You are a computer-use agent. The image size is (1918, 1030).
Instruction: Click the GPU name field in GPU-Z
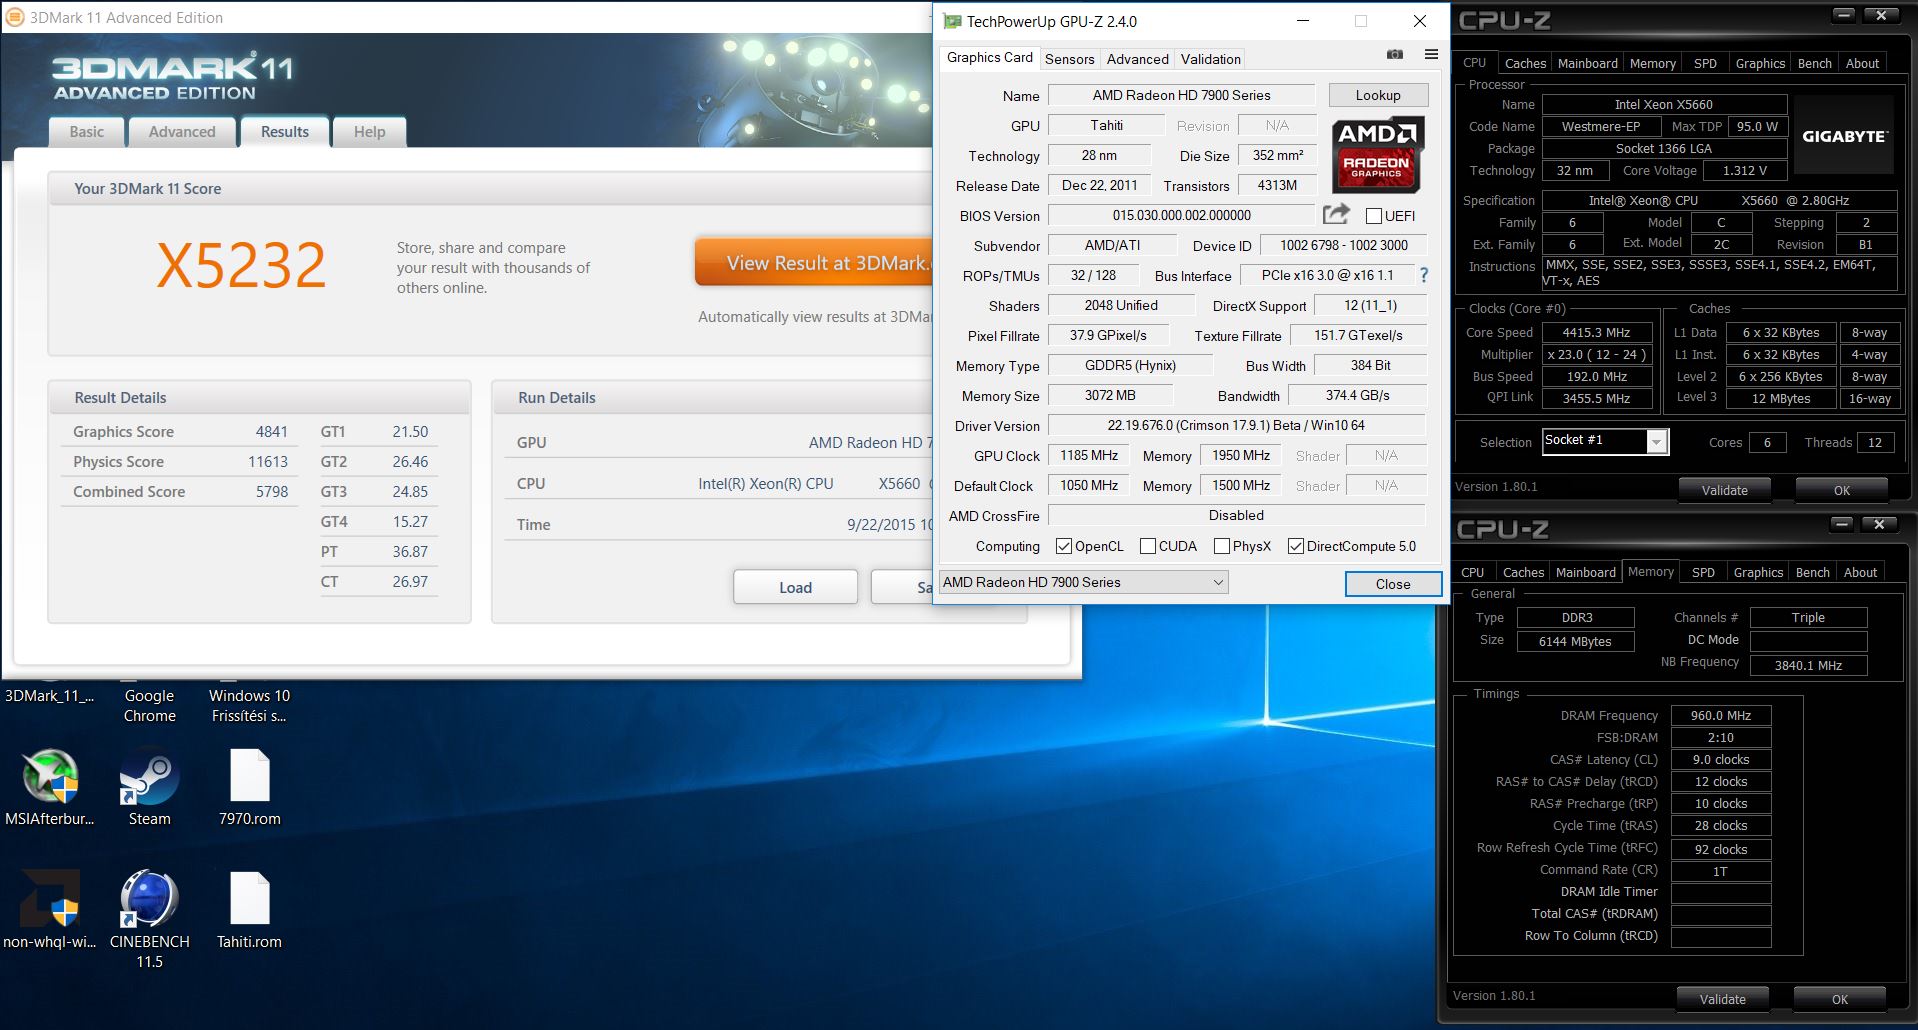coord(1181,95)
